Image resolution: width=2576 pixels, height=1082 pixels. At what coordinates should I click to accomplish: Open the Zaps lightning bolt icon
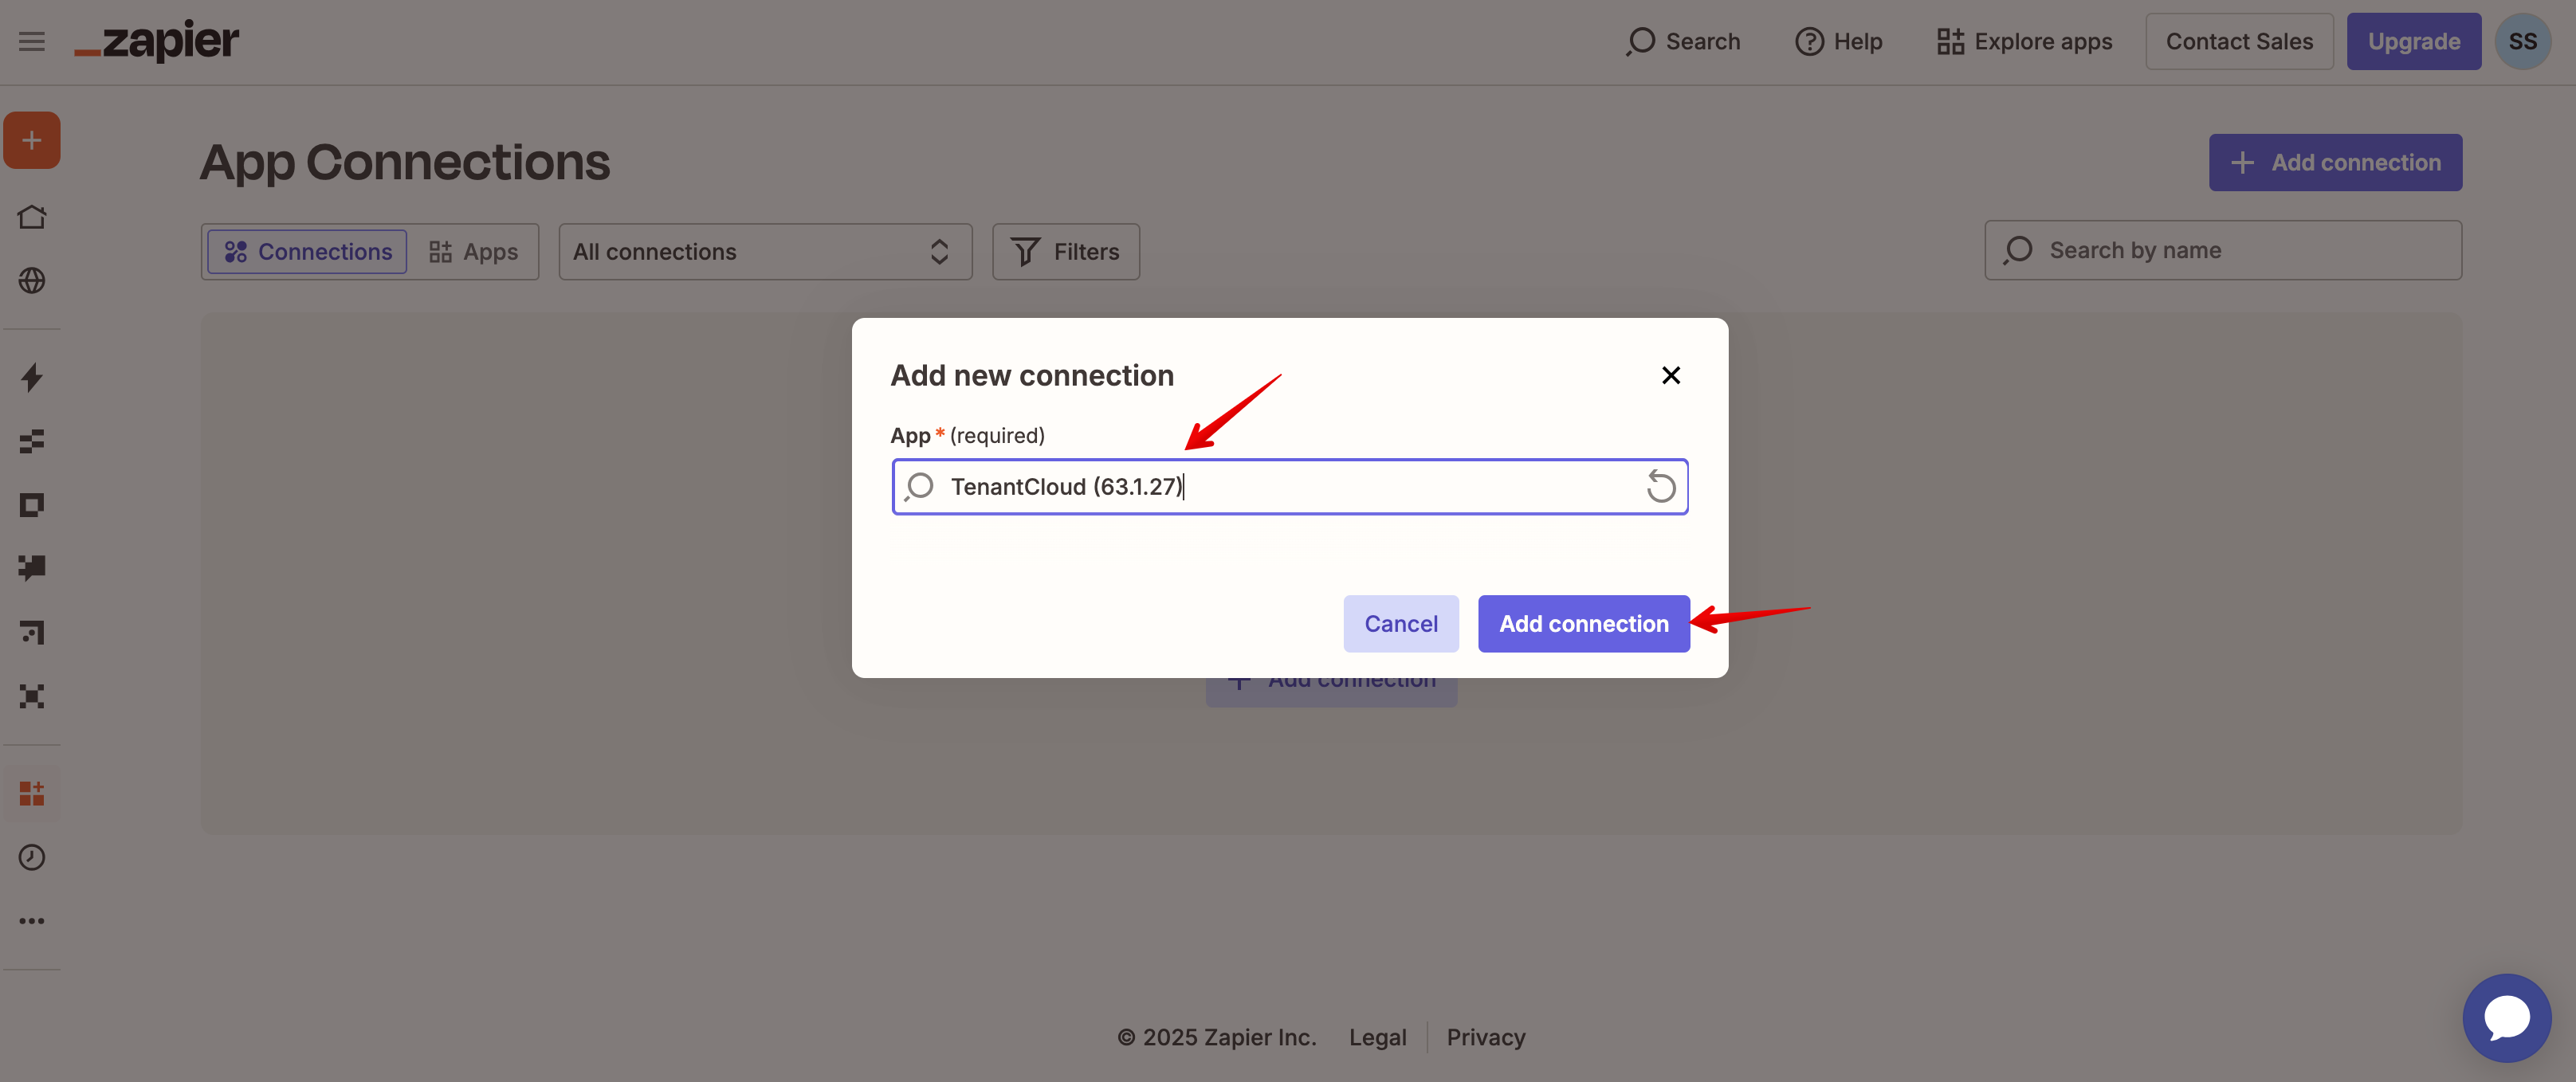32,377
